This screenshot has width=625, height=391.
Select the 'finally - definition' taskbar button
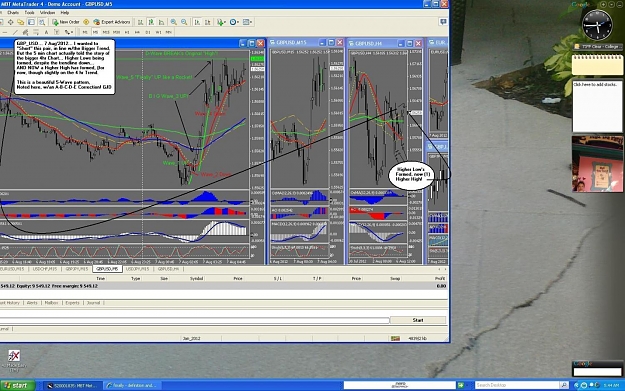[133, 385]
